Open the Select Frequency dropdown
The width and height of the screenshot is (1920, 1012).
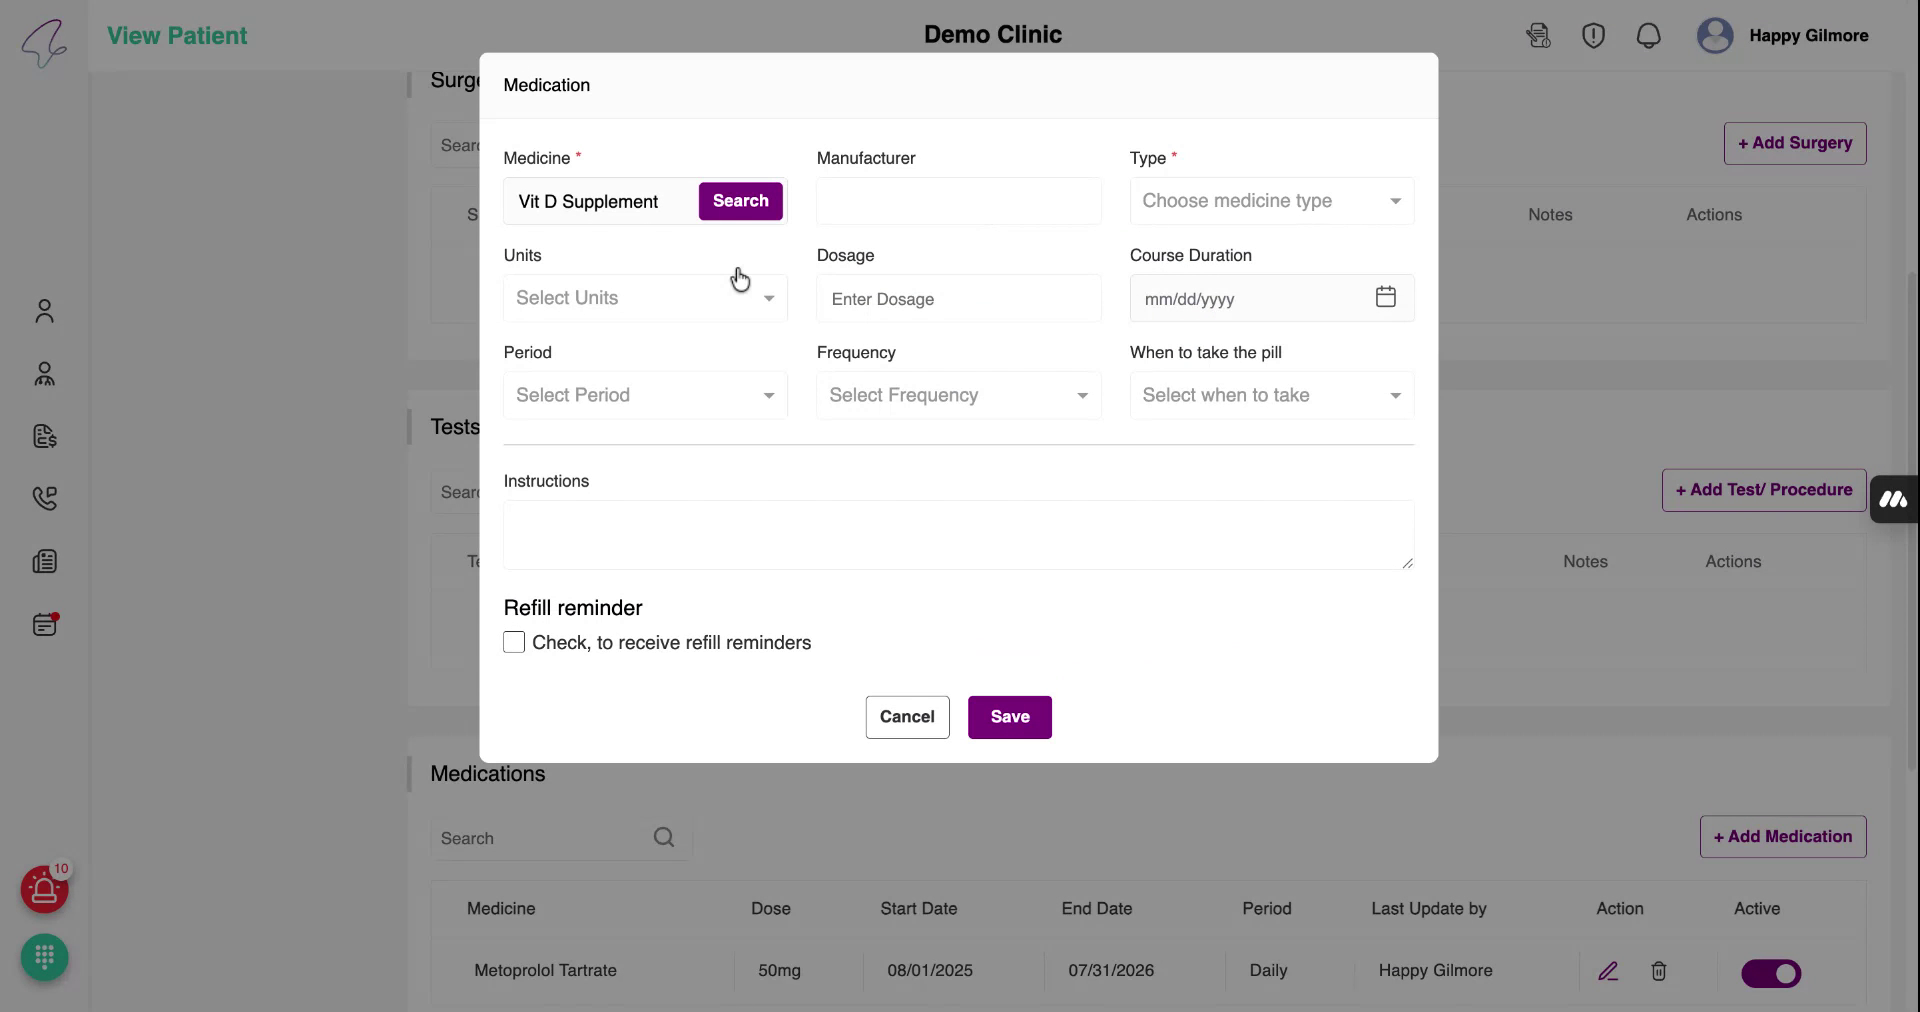click(957, 395)
